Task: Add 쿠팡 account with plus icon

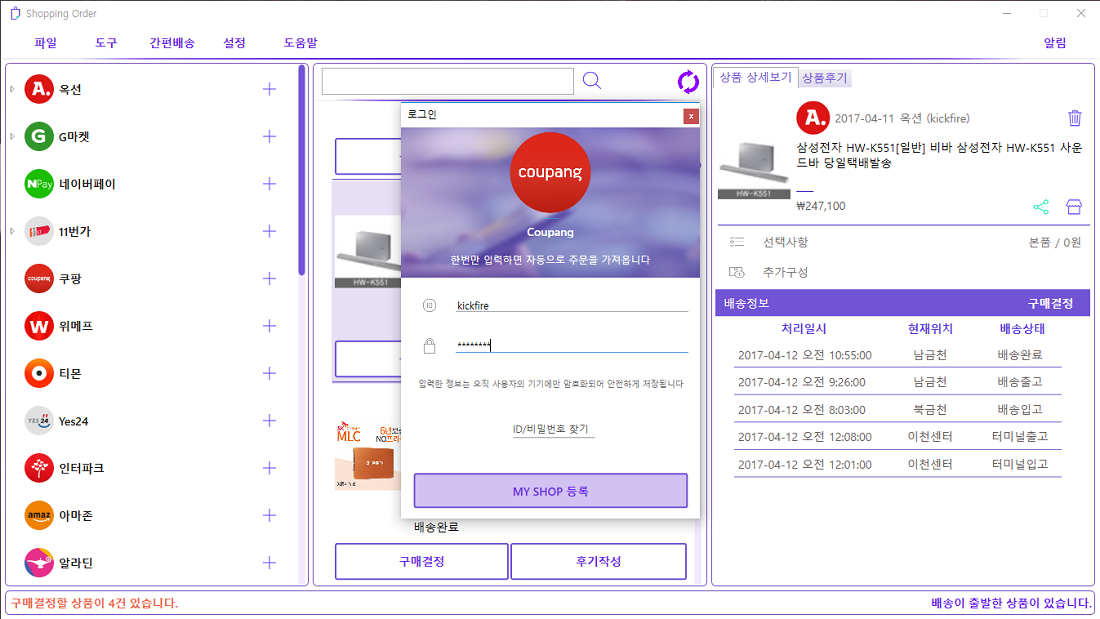Action: coord(269,279)
